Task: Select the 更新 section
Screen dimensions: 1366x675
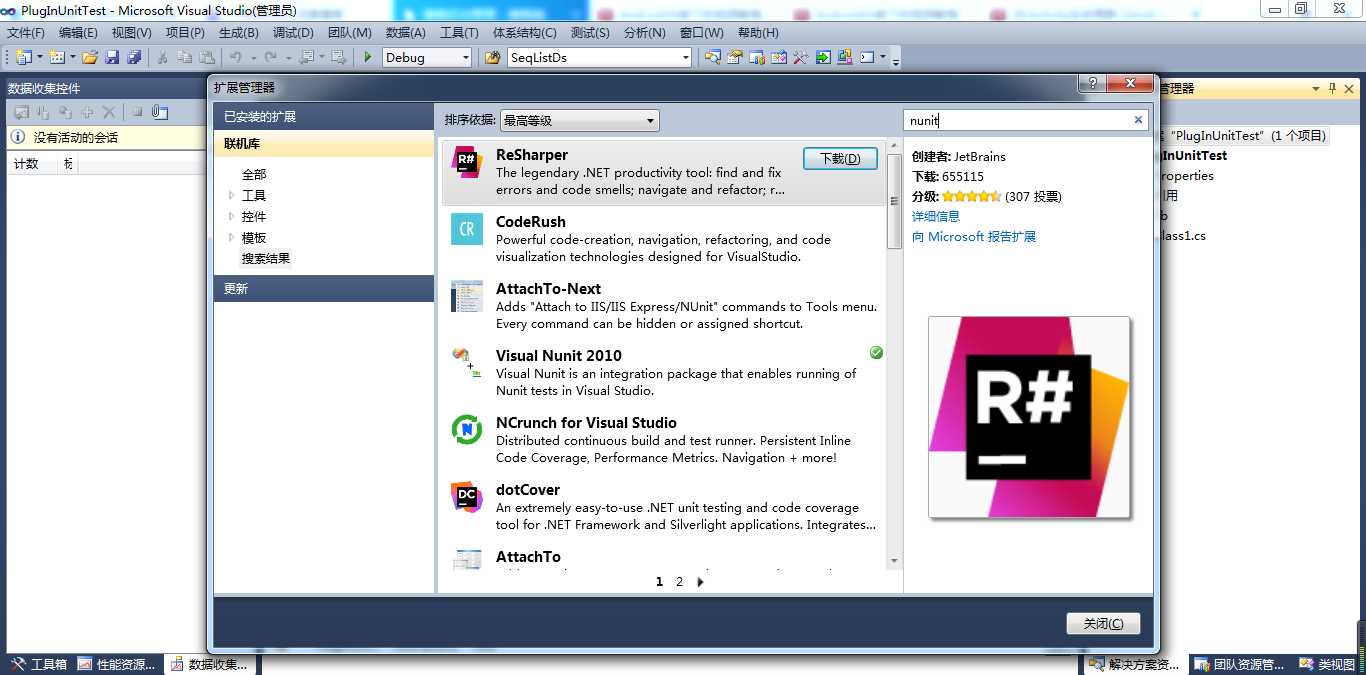Action: [x=323, y=288]
